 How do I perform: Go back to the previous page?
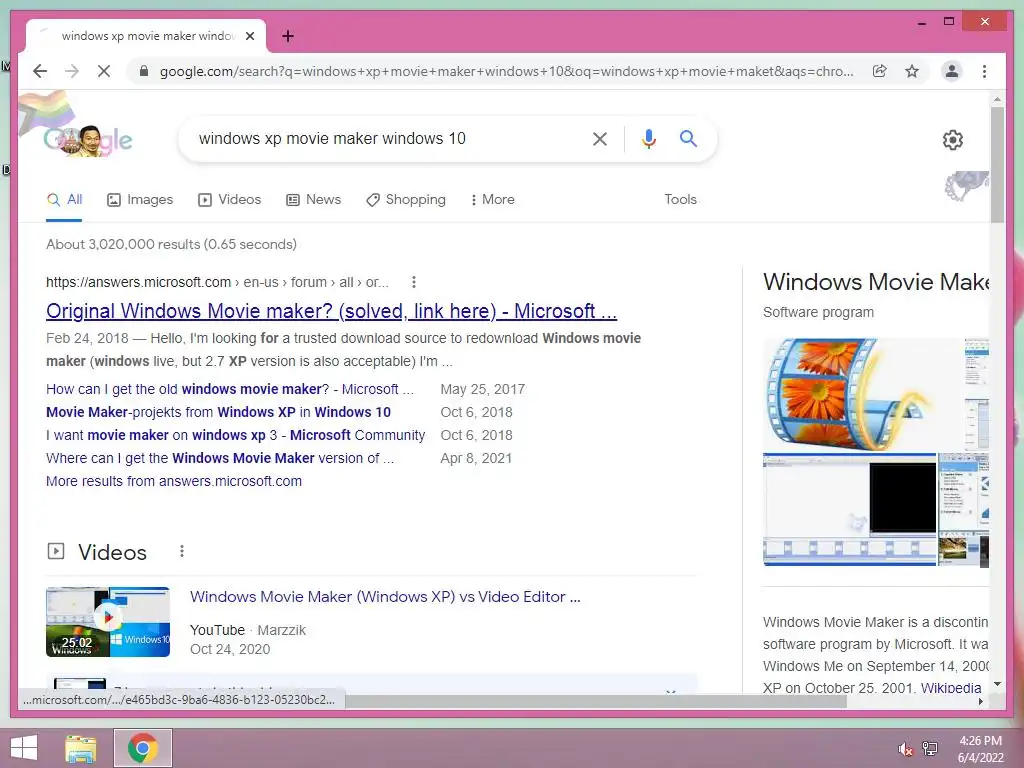coord(40,71)
